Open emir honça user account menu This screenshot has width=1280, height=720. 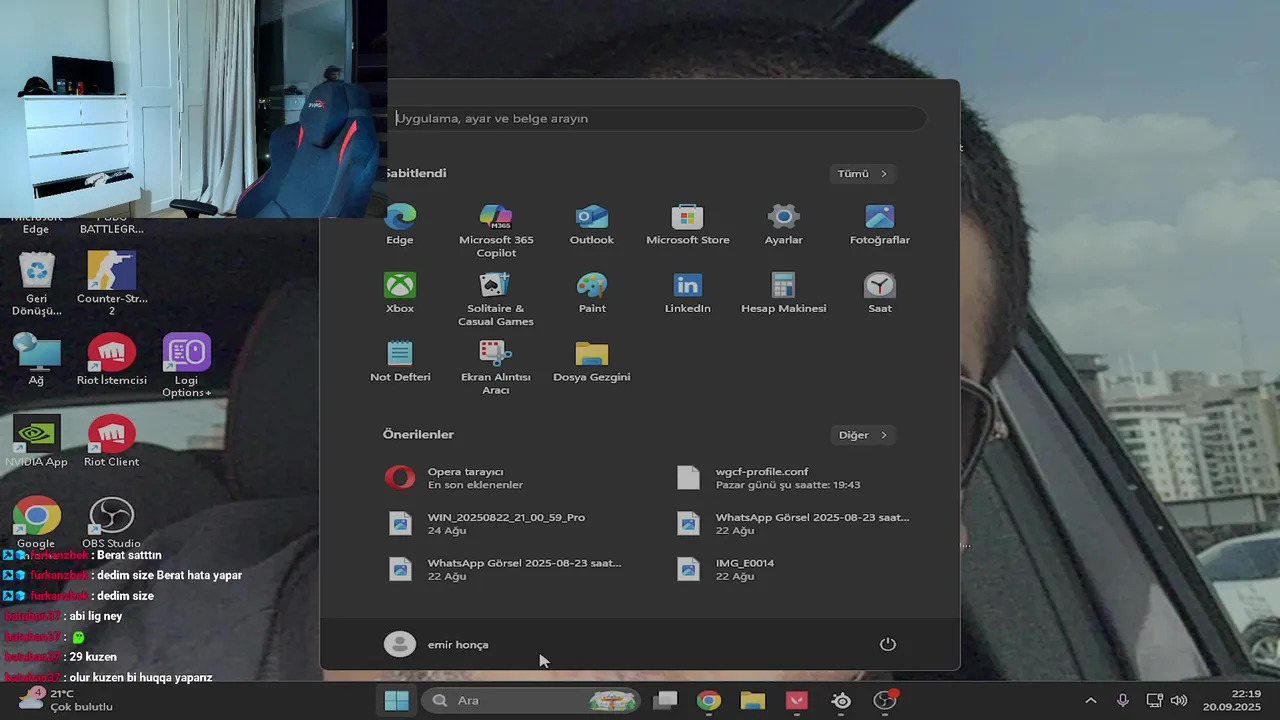[x=437, y=644]
